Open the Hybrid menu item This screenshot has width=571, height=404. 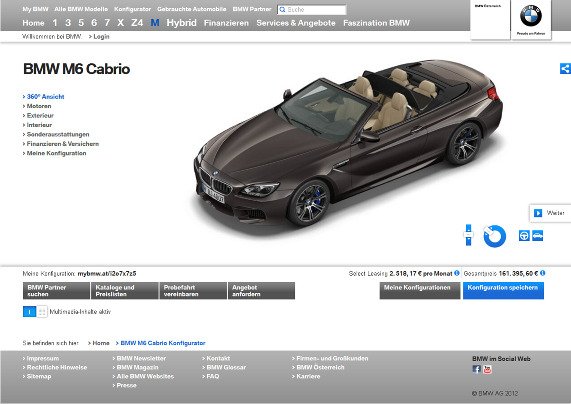181,23
